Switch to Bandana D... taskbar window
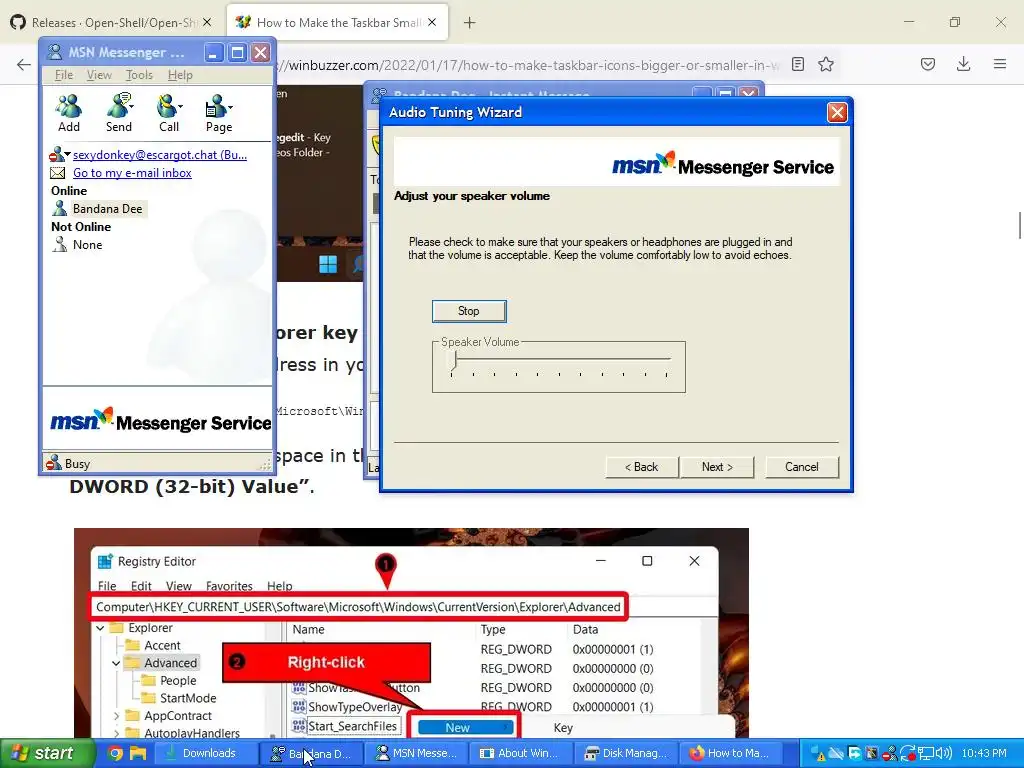1024x768 pixels. (x=311, y=753)
